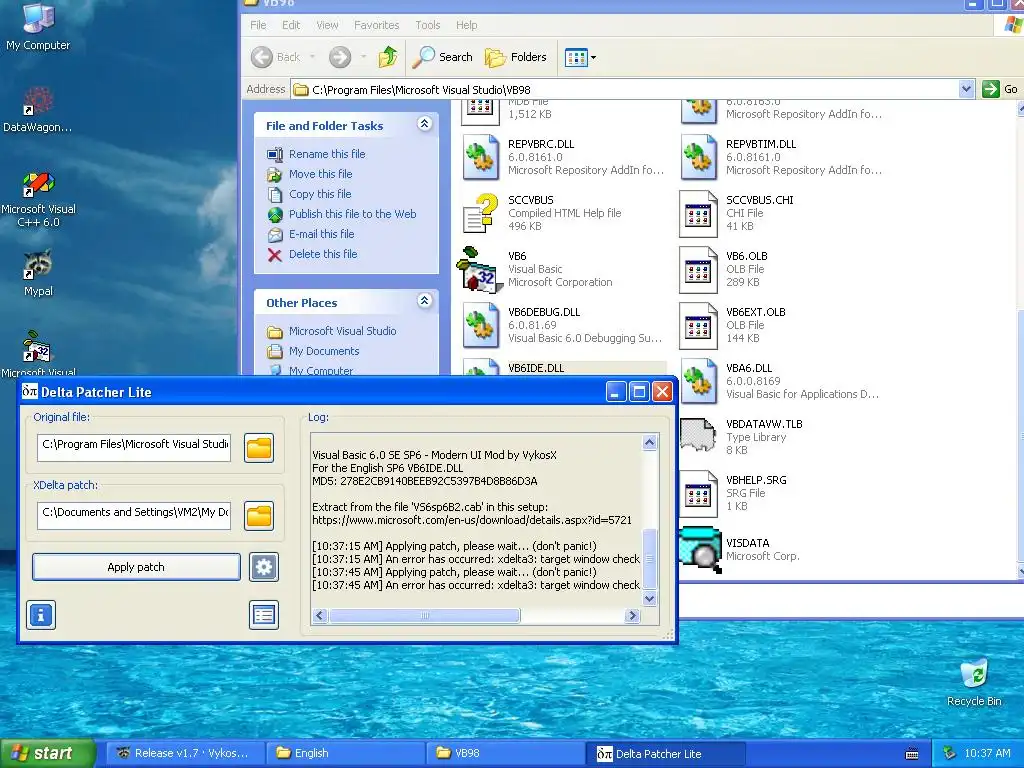
Task: Switch to Release v1.7 taskbar item
Action: pyautogui.click(x=185, y=753)
